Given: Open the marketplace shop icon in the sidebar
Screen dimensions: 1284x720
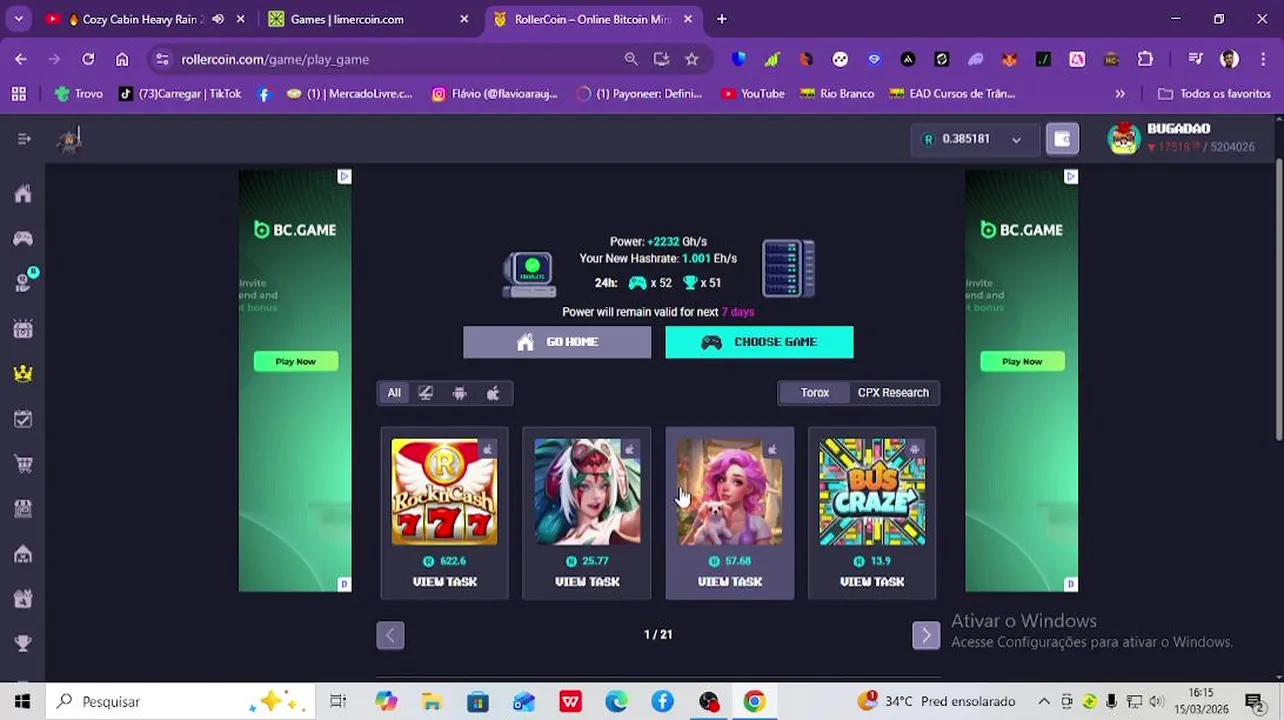Looking at the screenshot, I should pos(23,509).
